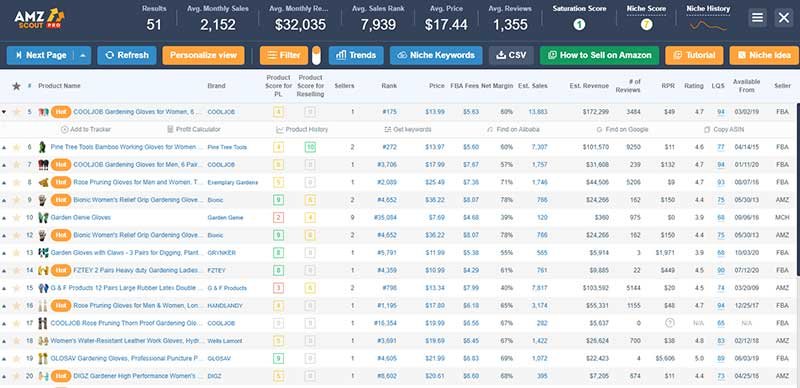Expand the COOLJOB Gloves for Men row
This screenshot has height=388, width=800.
(x=4, y=165)
